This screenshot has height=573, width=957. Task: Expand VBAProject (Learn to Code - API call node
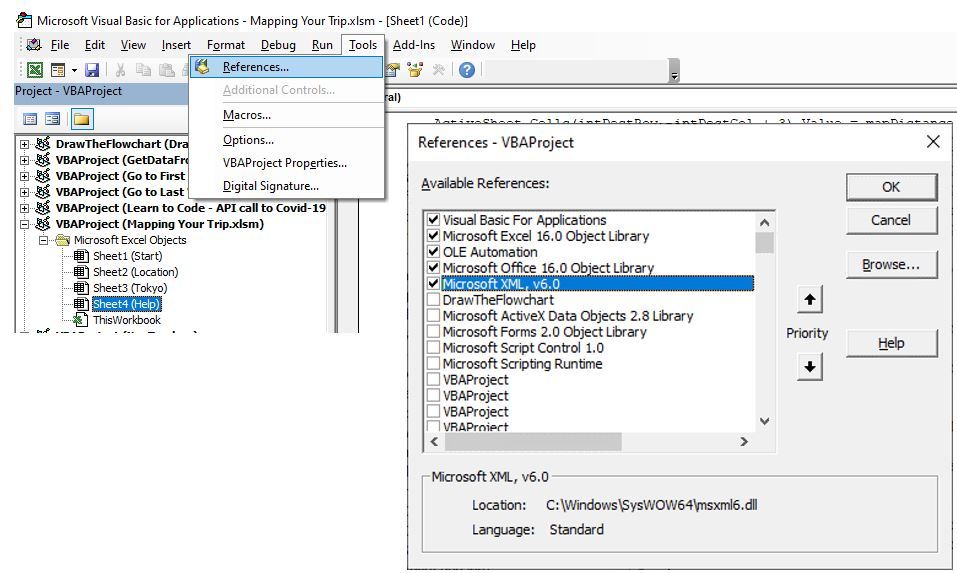coord(24,208)
